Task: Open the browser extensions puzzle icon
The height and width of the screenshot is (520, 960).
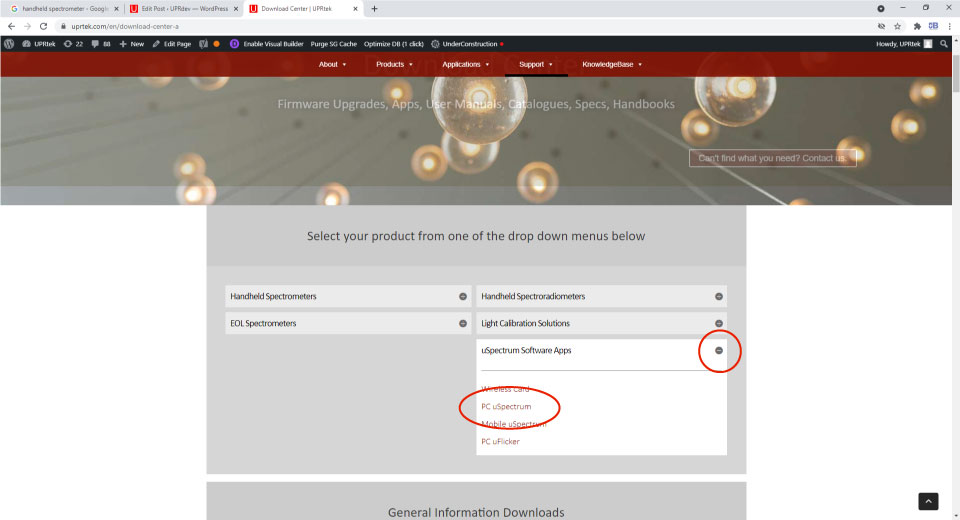Action: tap(917, 26)
